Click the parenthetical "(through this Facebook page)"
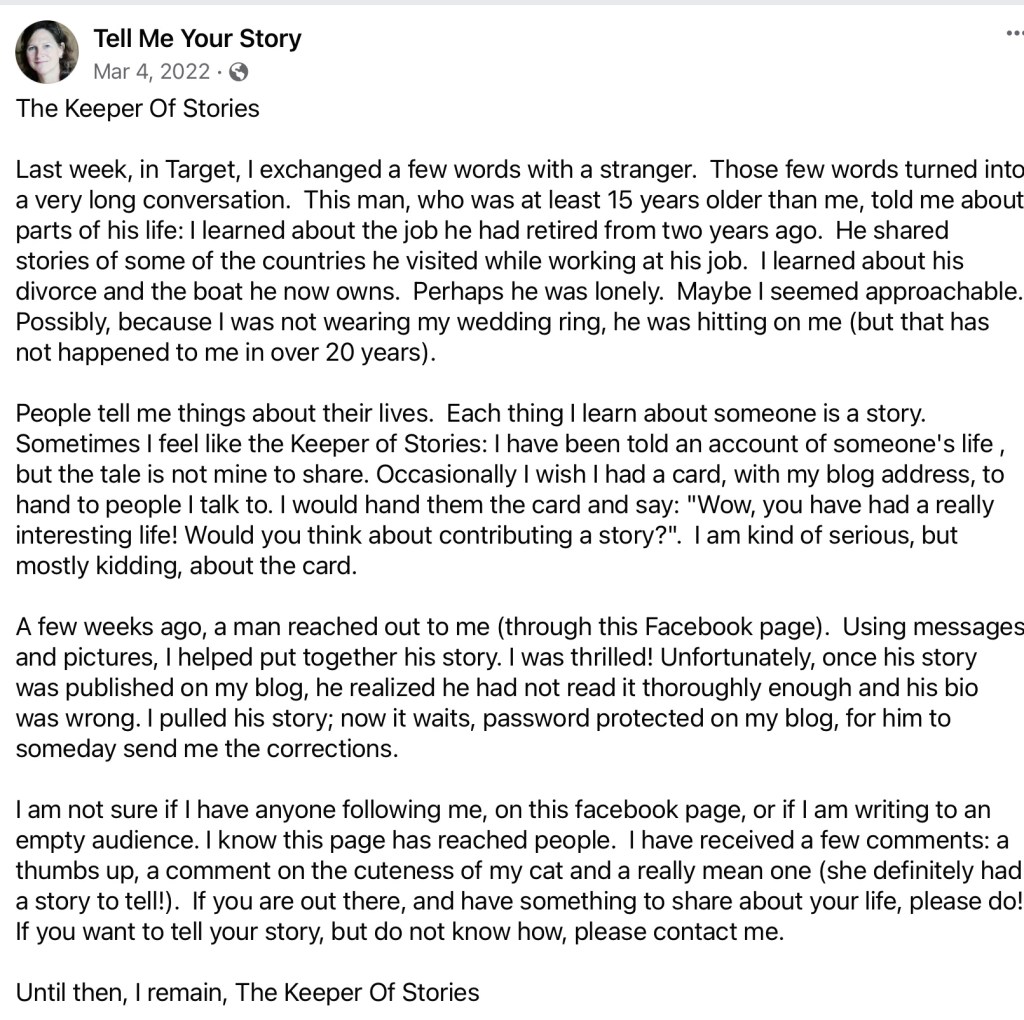 pyautogui.click(x=665, y=627)
